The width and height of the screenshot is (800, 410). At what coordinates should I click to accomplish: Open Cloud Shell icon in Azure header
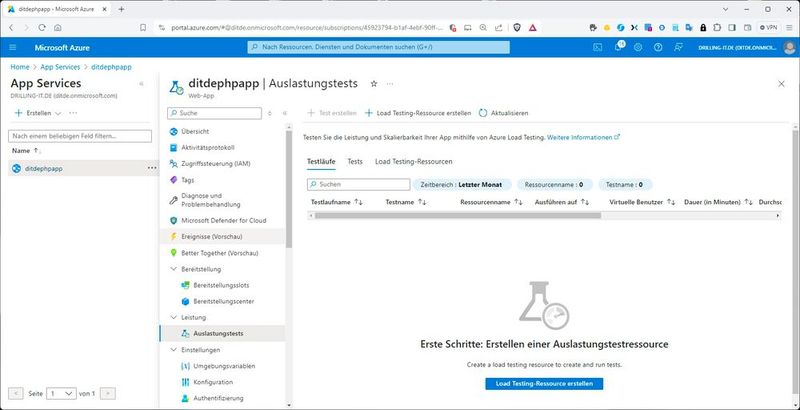click(597, 47)
